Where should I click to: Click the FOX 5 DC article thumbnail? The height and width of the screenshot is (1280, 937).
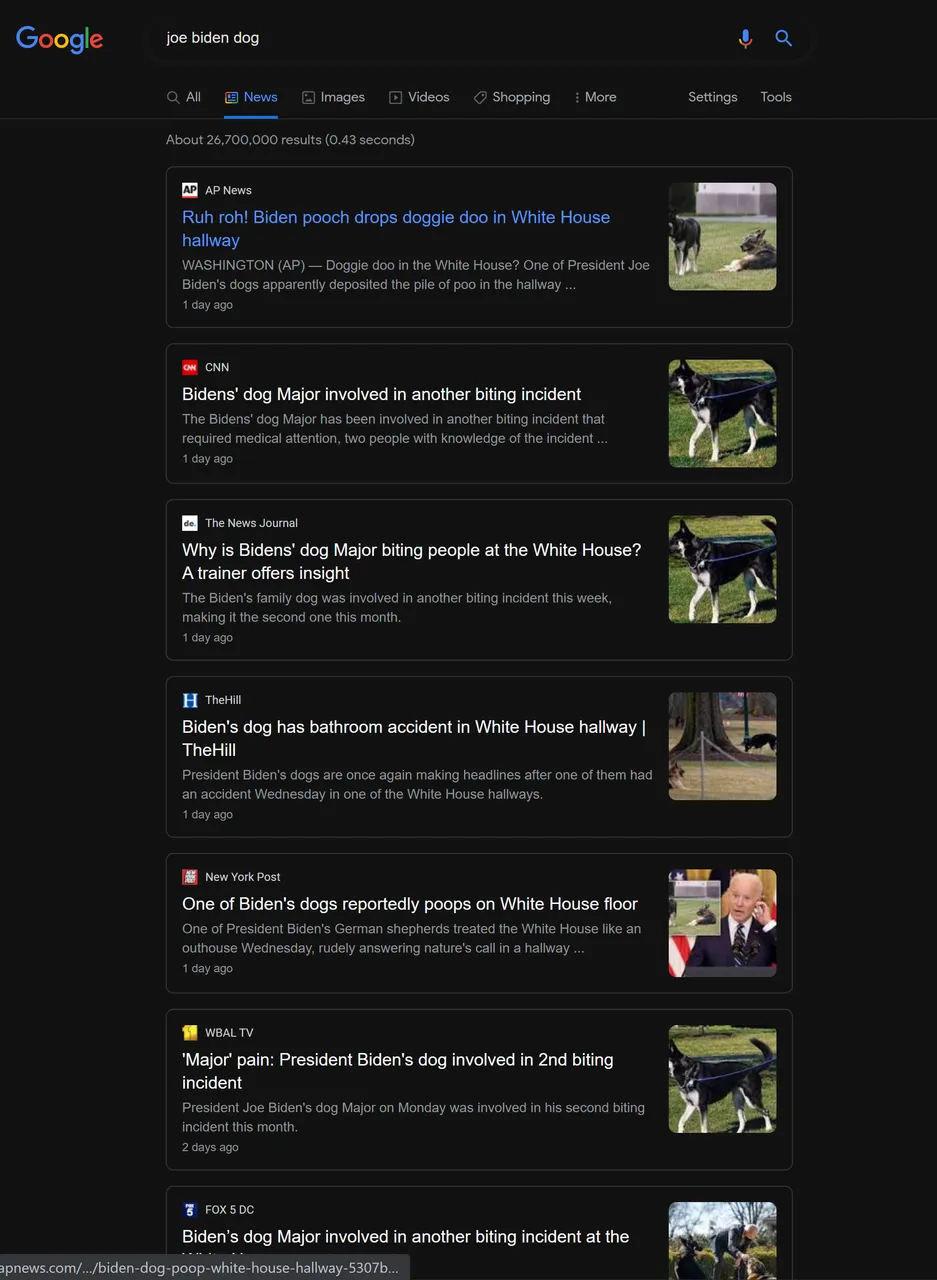tap(722, 1241)
